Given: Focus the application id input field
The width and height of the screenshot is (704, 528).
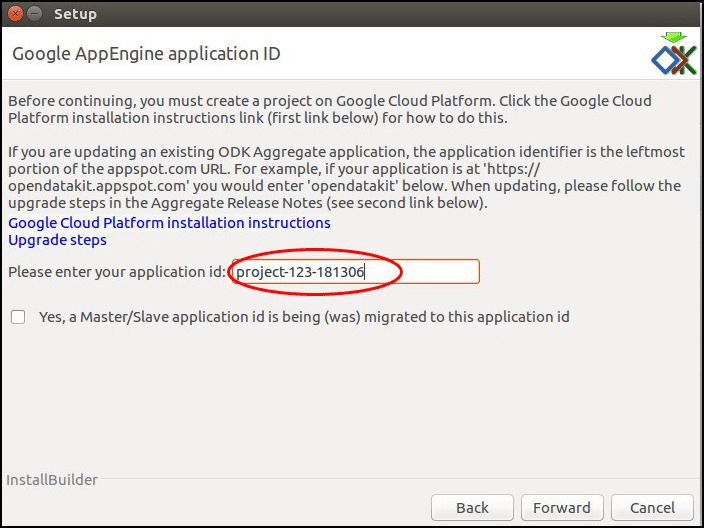Looking at the screenshot, I should (356, 272).
